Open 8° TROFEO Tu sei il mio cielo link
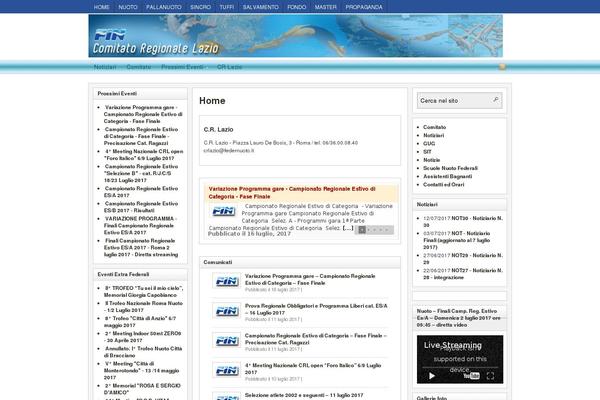 (x=143, y=292)
